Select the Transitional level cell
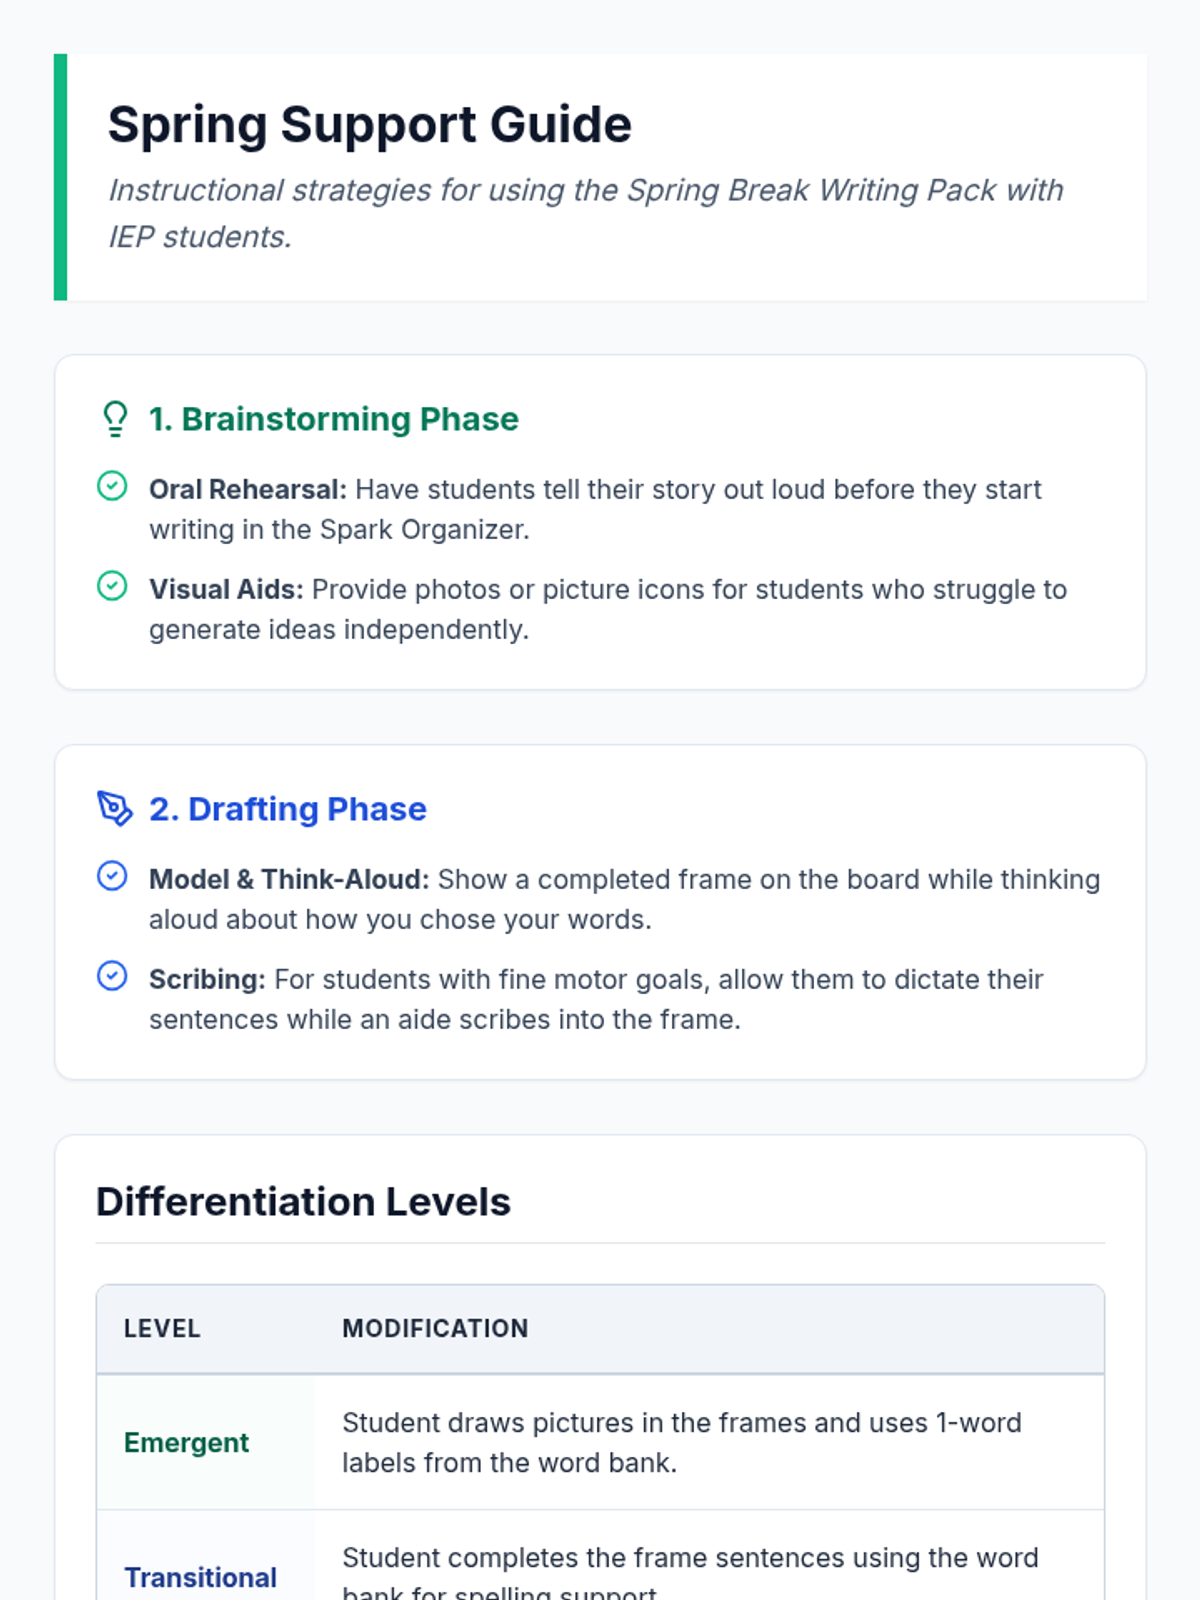 point(200,1577)
